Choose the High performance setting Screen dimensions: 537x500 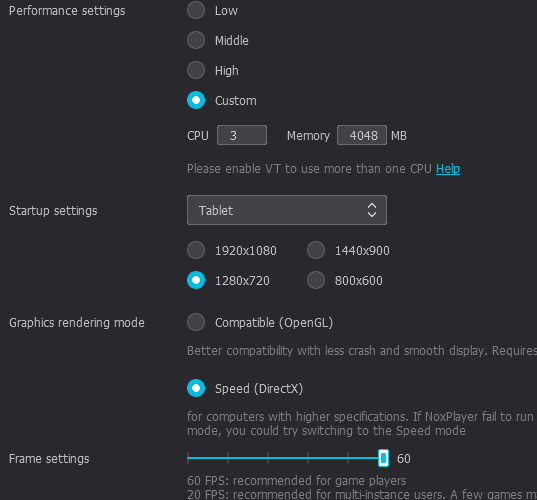(196, 70)
